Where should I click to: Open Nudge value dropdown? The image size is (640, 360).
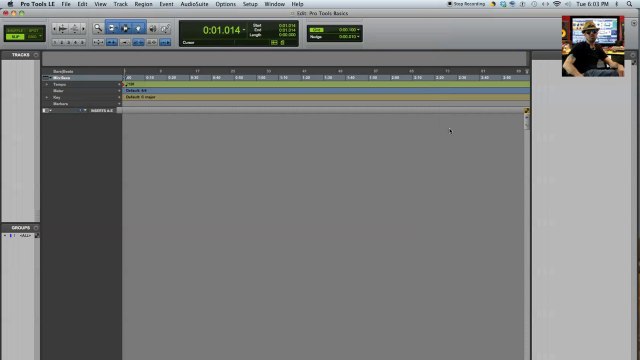pos(358,37)
